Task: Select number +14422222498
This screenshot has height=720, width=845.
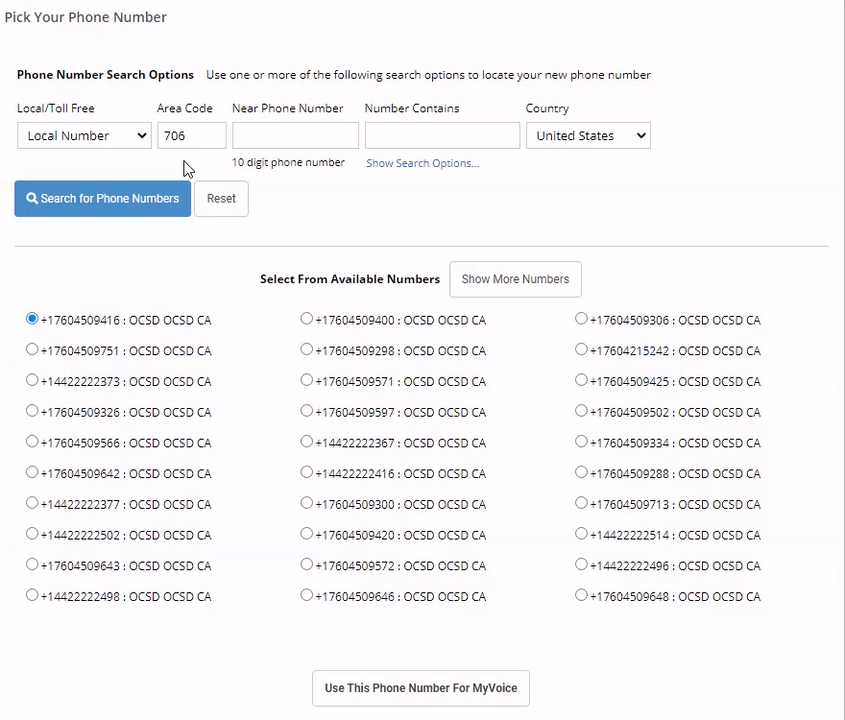Action: coord(32,595)
